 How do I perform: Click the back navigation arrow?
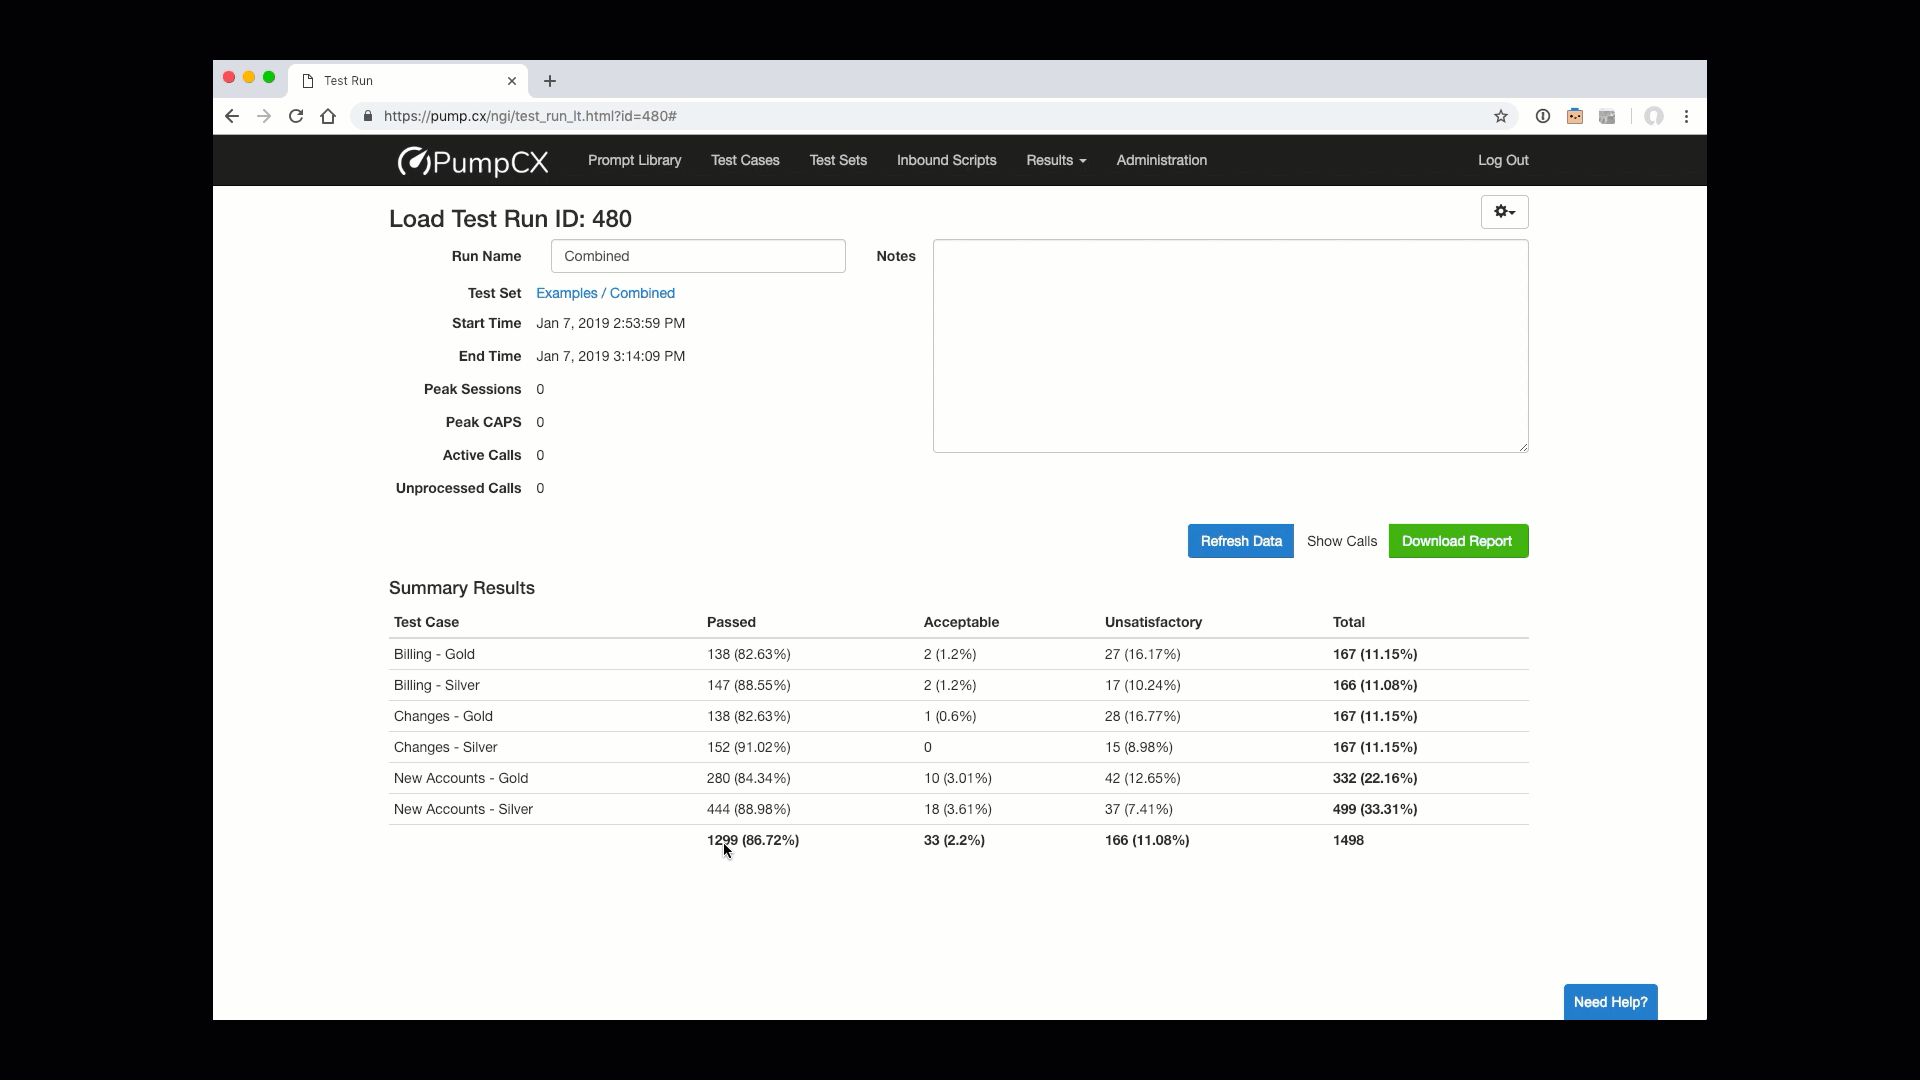pyautogui.click(x=231, y=116)
